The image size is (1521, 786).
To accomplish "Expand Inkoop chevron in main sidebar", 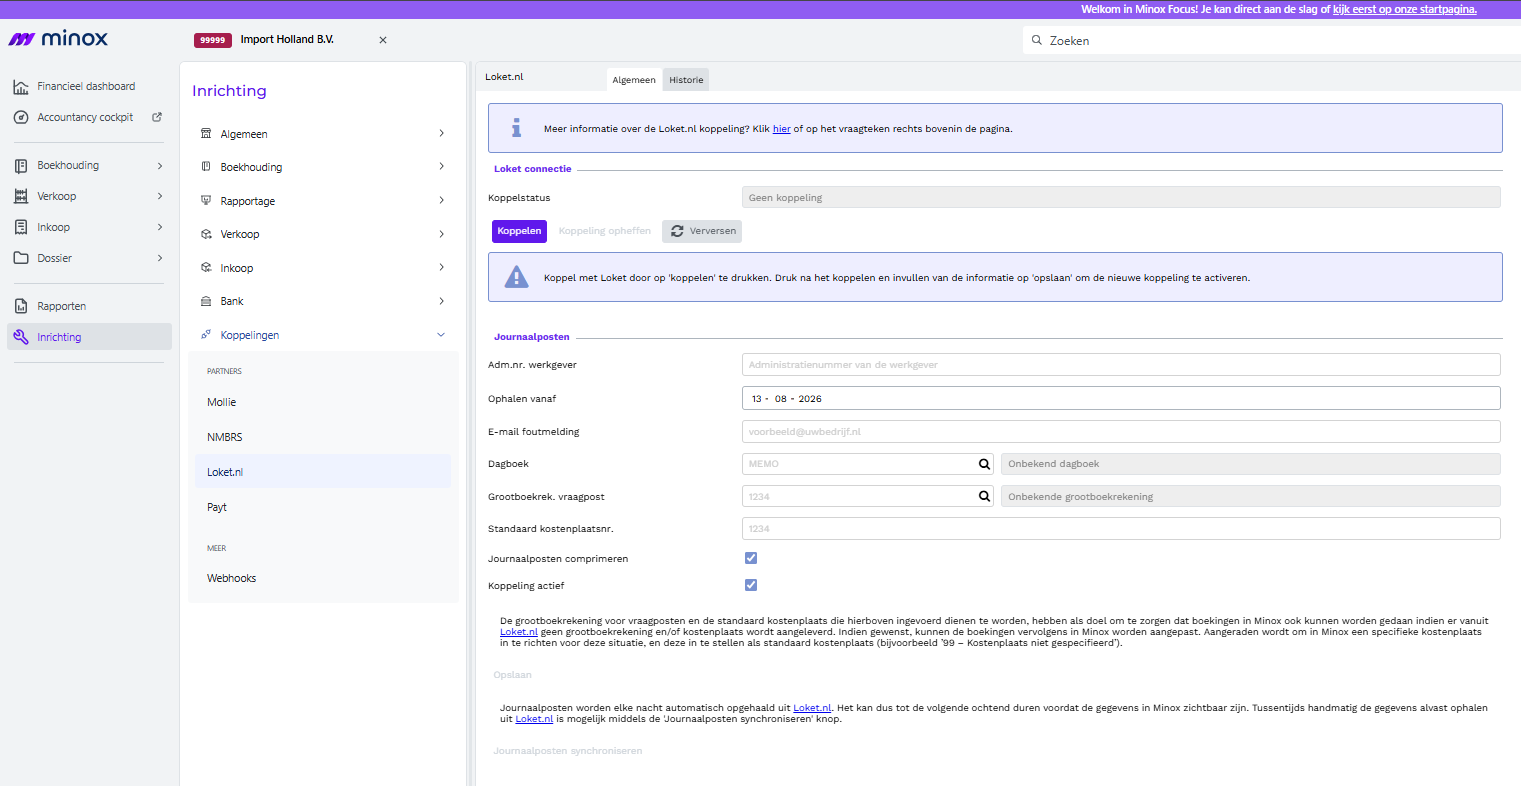I will pos(160,227).
